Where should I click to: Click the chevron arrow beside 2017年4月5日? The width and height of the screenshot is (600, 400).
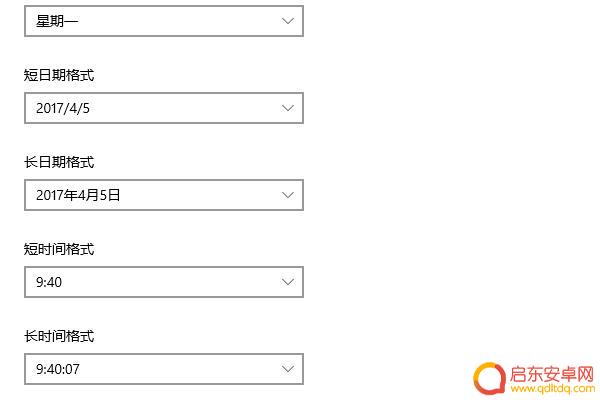pyautogui.click(x=288, y=195)
